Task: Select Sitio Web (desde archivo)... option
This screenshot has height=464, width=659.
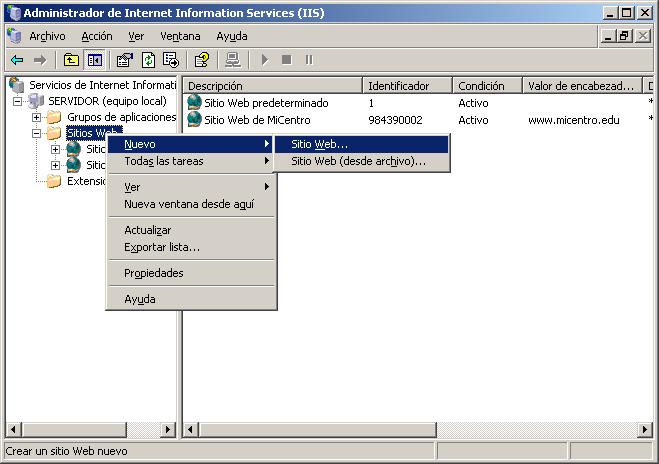Action: pos(361,161)
